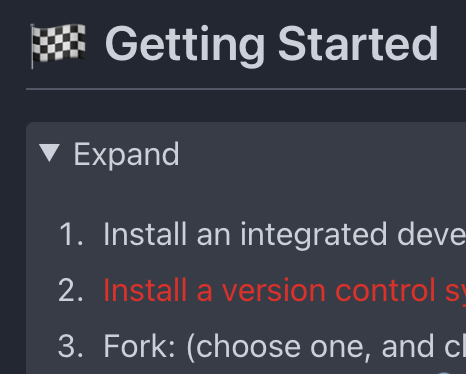Viewport: 466px width, 374px height.
Task: Click the word control in red link
Action: point(385,290)
